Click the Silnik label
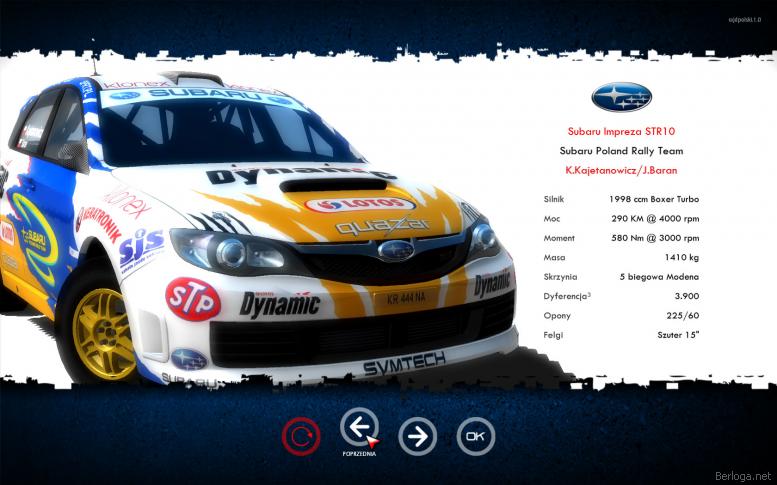 (x=554, y=199)
